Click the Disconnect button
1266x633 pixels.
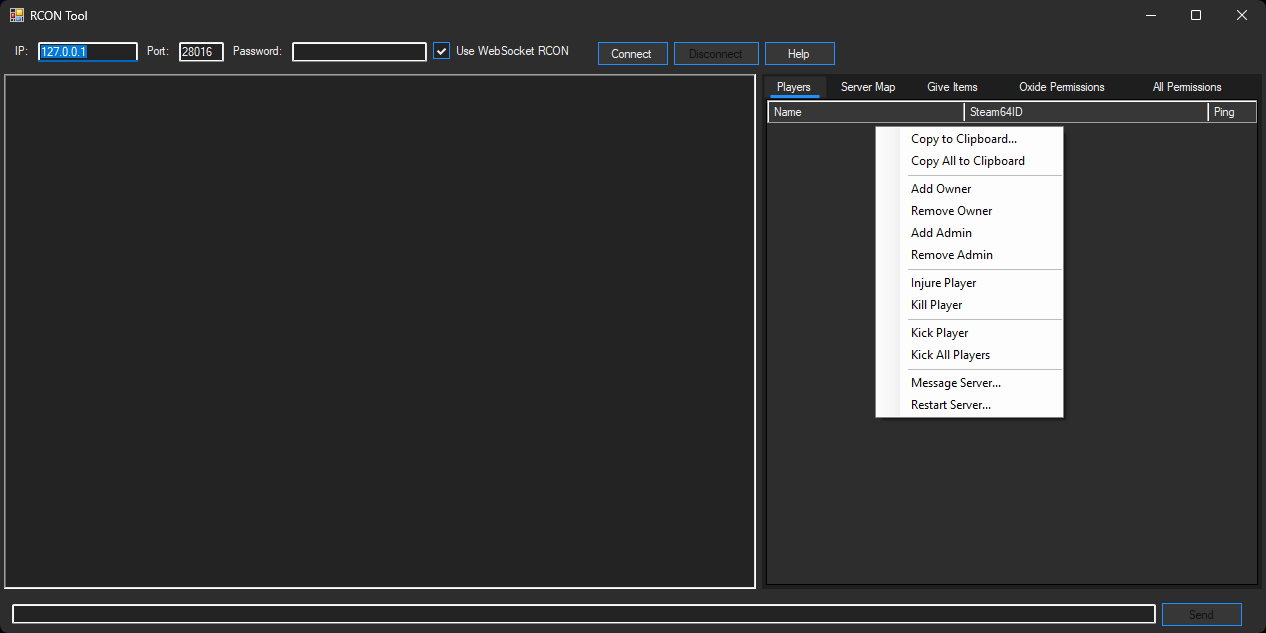pos(716,53)
